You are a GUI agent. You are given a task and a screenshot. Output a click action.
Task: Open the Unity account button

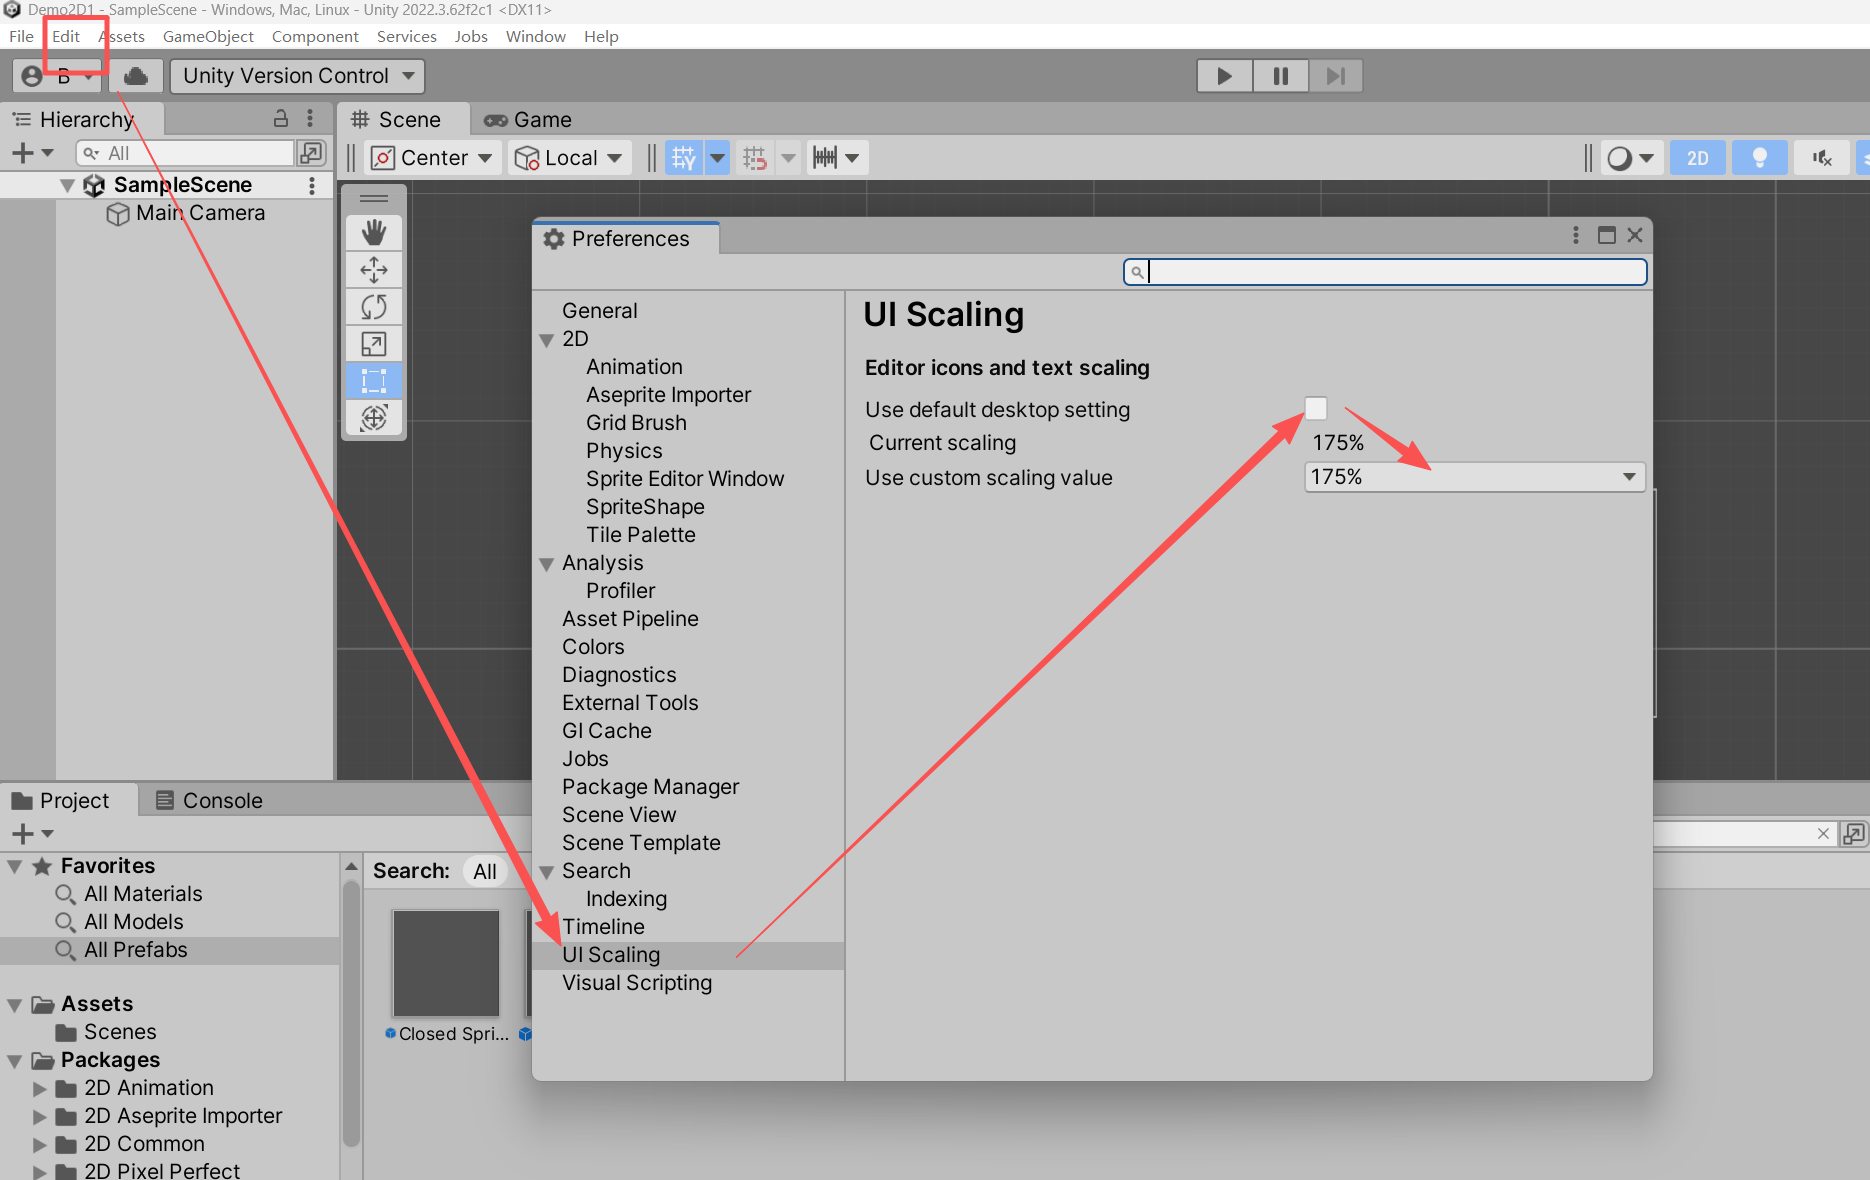(57, 76)
